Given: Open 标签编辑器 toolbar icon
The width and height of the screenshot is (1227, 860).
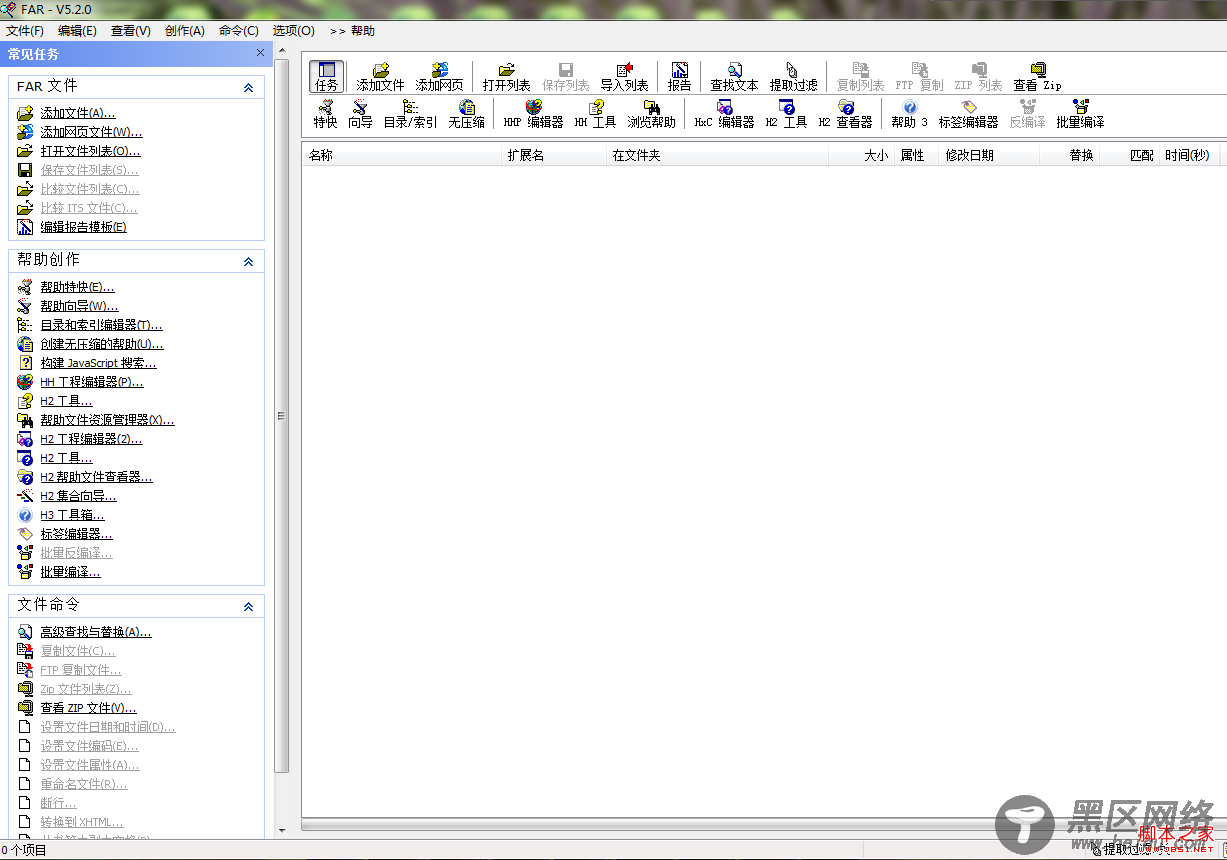Looking at the screenshot, I should (969, 114).
